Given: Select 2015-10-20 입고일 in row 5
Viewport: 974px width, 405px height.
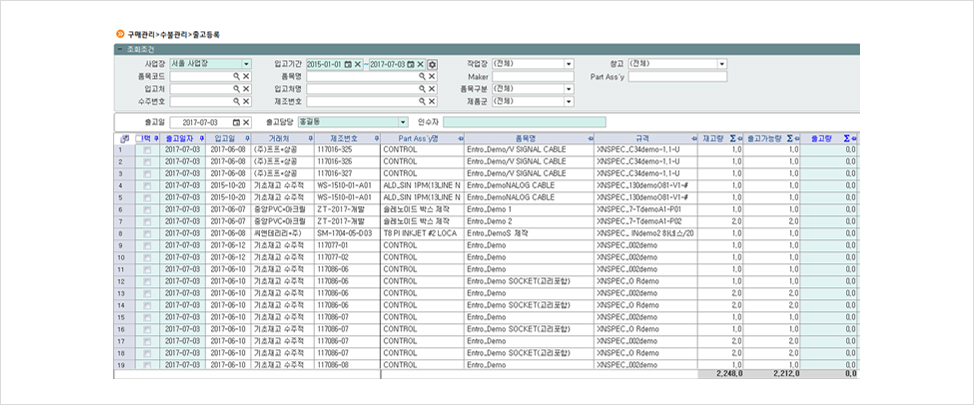Looking at the screenshot, I should 228,198.
